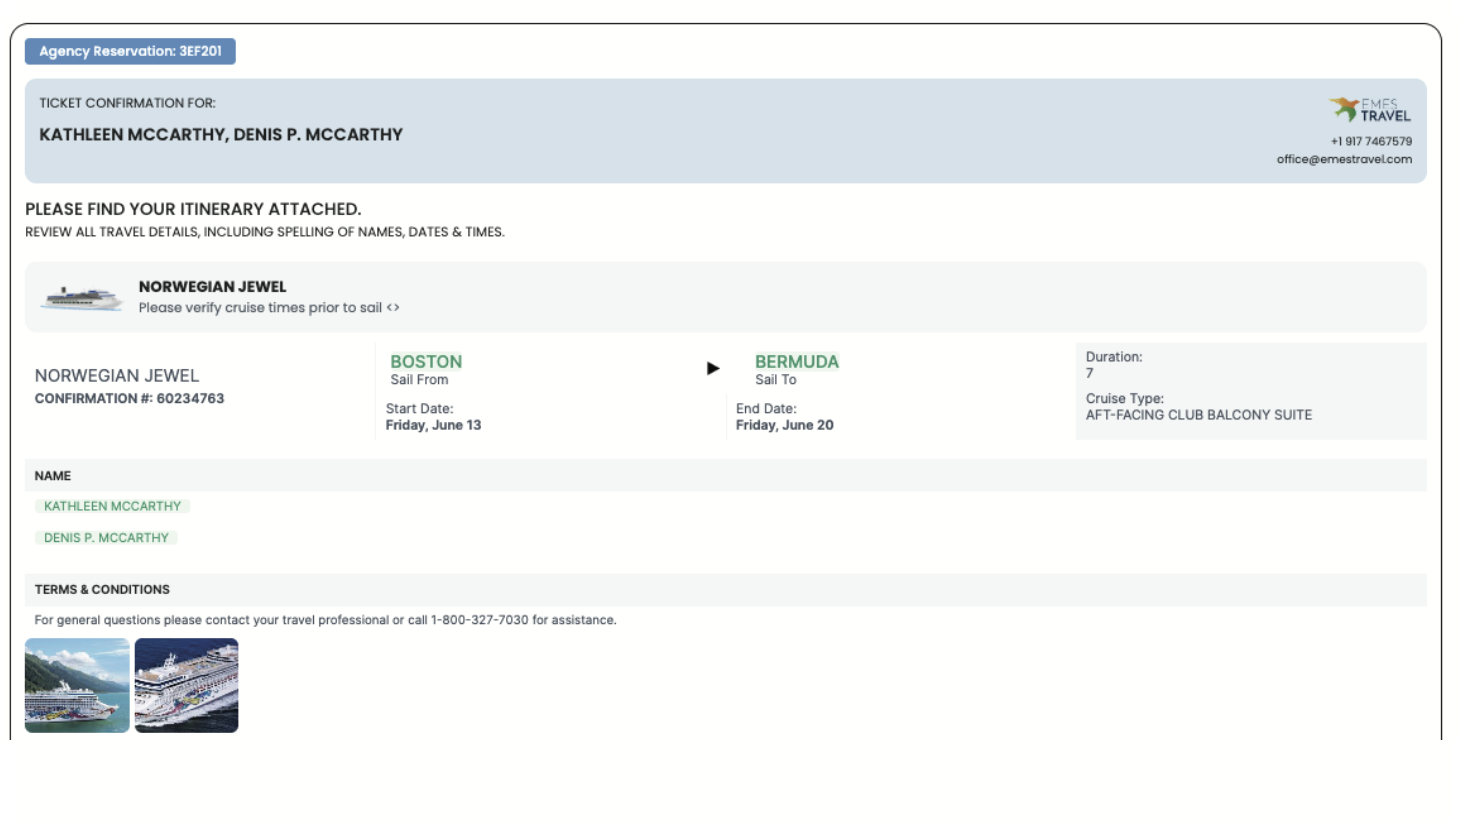Select the BERMUDA destination port
The height and width of the screenshot is (822, 1462).
click(x=797, y=361)
